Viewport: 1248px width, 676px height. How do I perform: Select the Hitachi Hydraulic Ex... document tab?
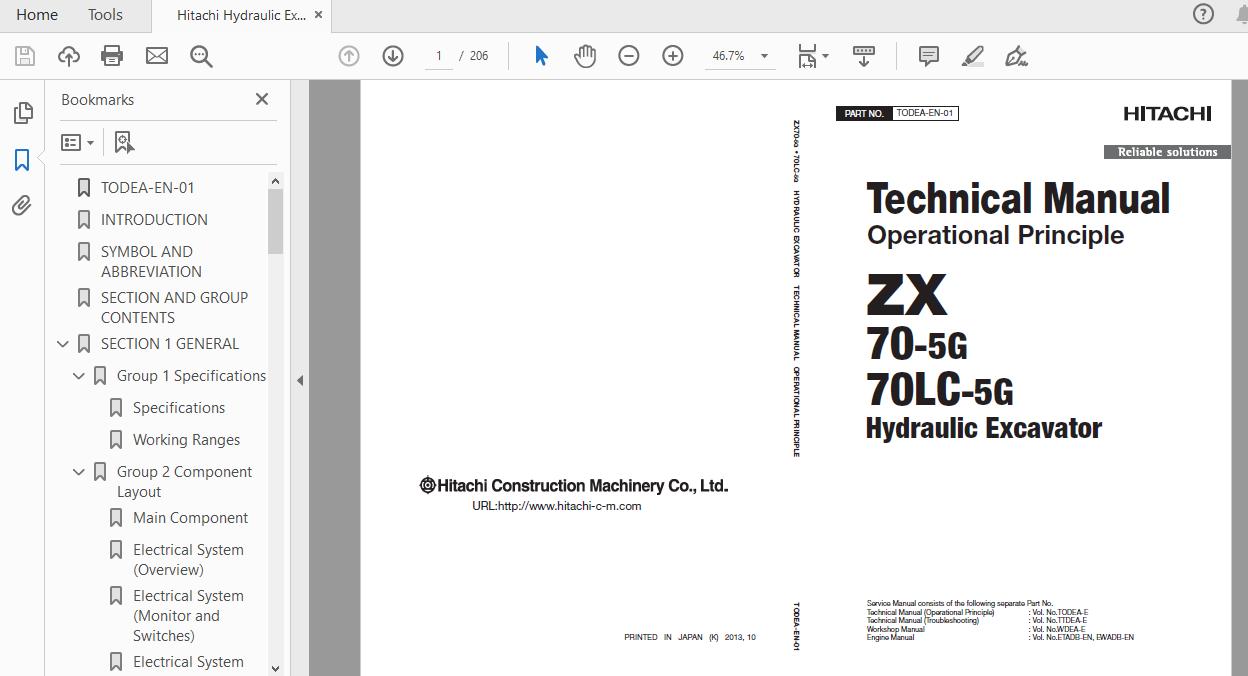coord(241,15)
